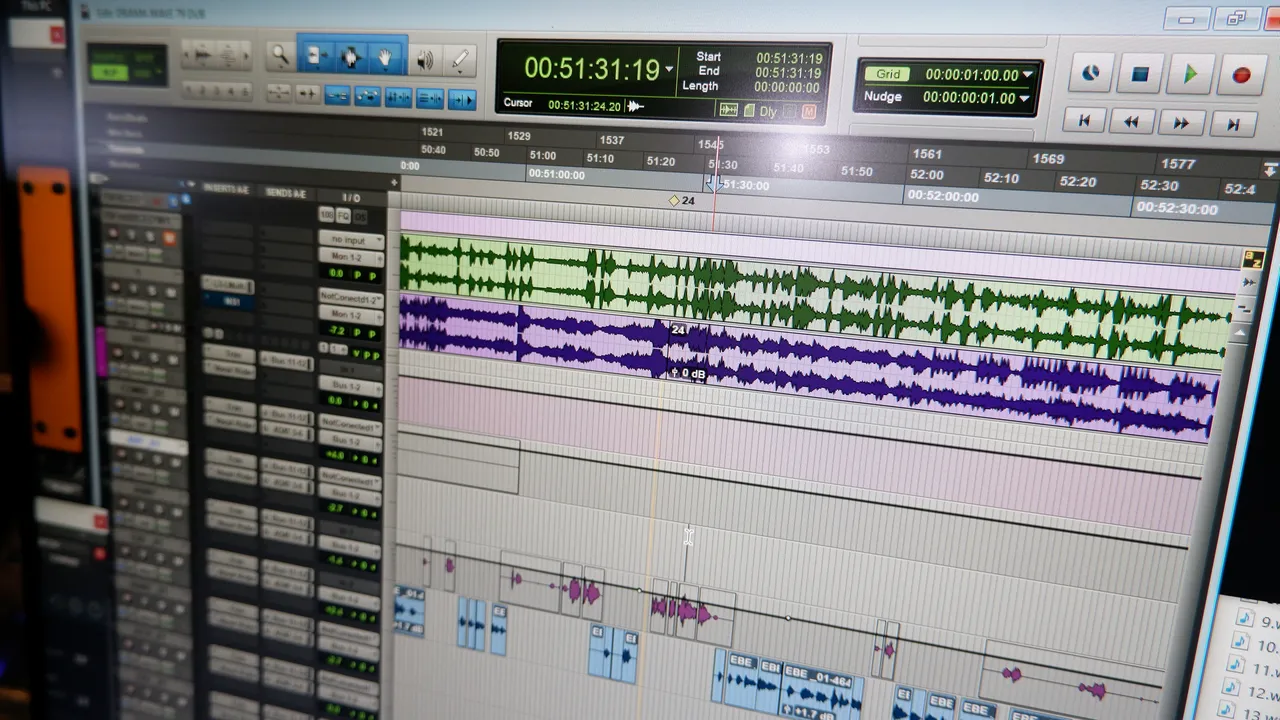Viewport: 1280px width, 720px height.
Task: Toggle the Grid mode indicator
Action: click(x=887, y=74)
